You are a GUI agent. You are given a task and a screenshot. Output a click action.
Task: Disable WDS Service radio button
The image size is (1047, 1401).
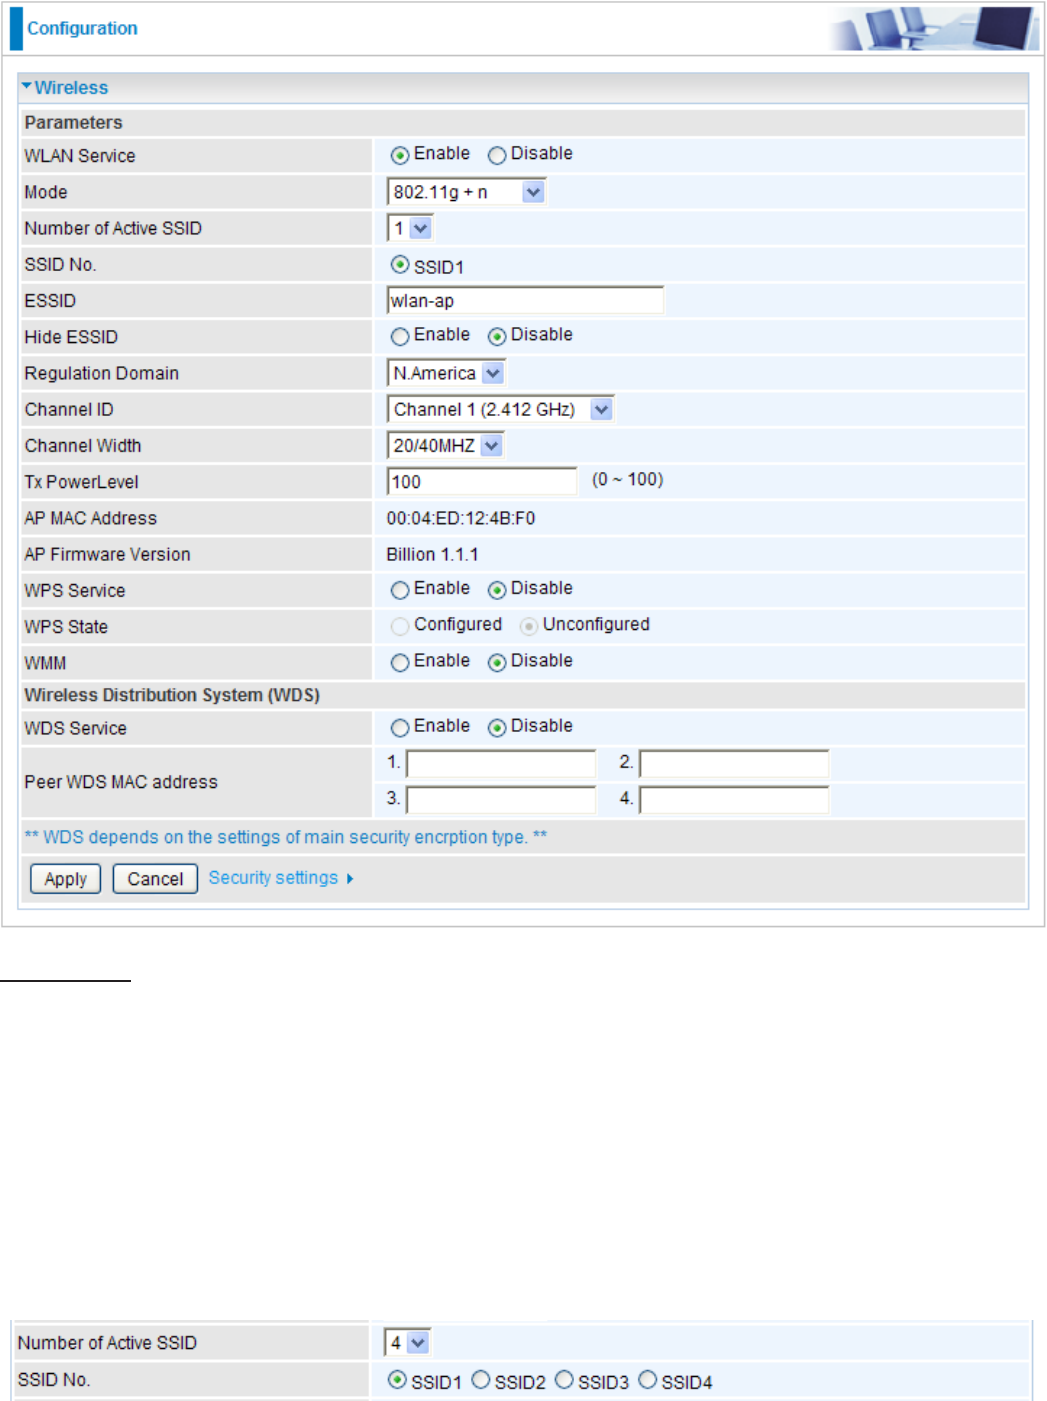[x=497, y=728]
